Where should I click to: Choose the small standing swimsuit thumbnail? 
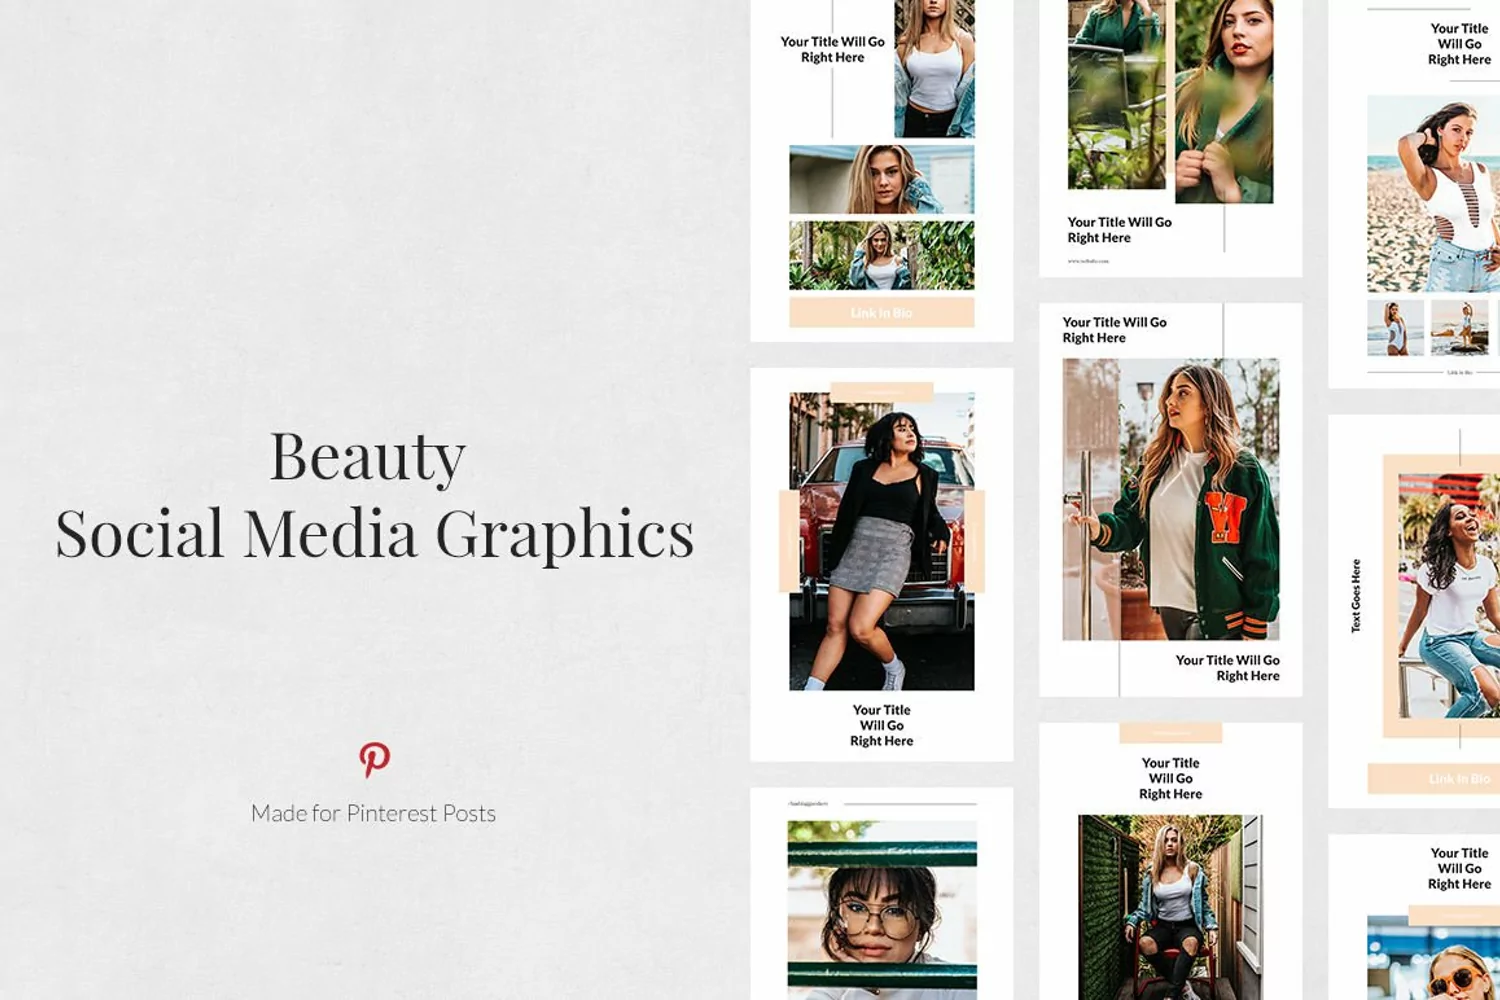click(x=1395, y=327)
